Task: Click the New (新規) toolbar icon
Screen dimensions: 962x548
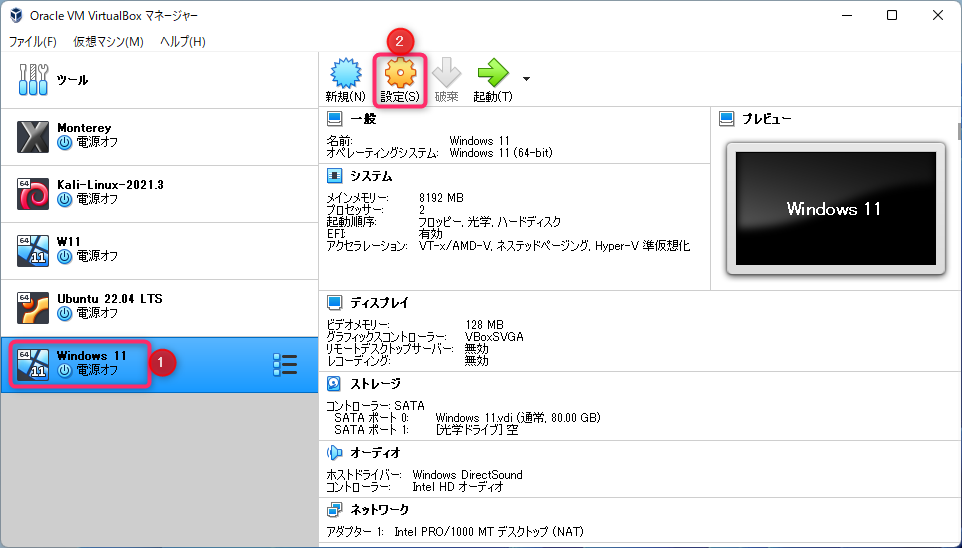Action: [346, 73]
